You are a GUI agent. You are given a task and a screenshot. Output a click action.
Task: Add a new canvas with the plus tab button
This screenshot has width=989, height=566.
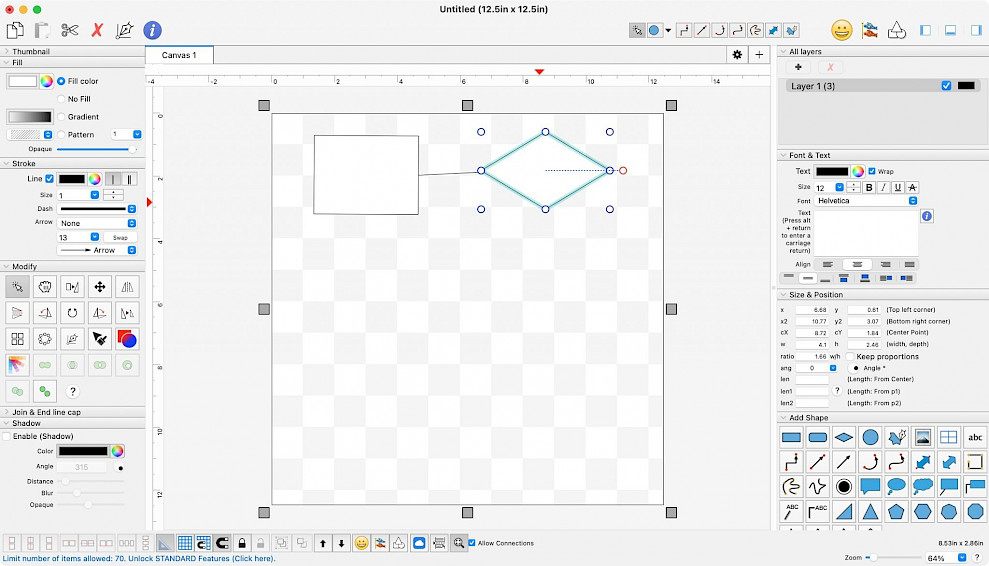pyautogui.click(x=759, y=55)
